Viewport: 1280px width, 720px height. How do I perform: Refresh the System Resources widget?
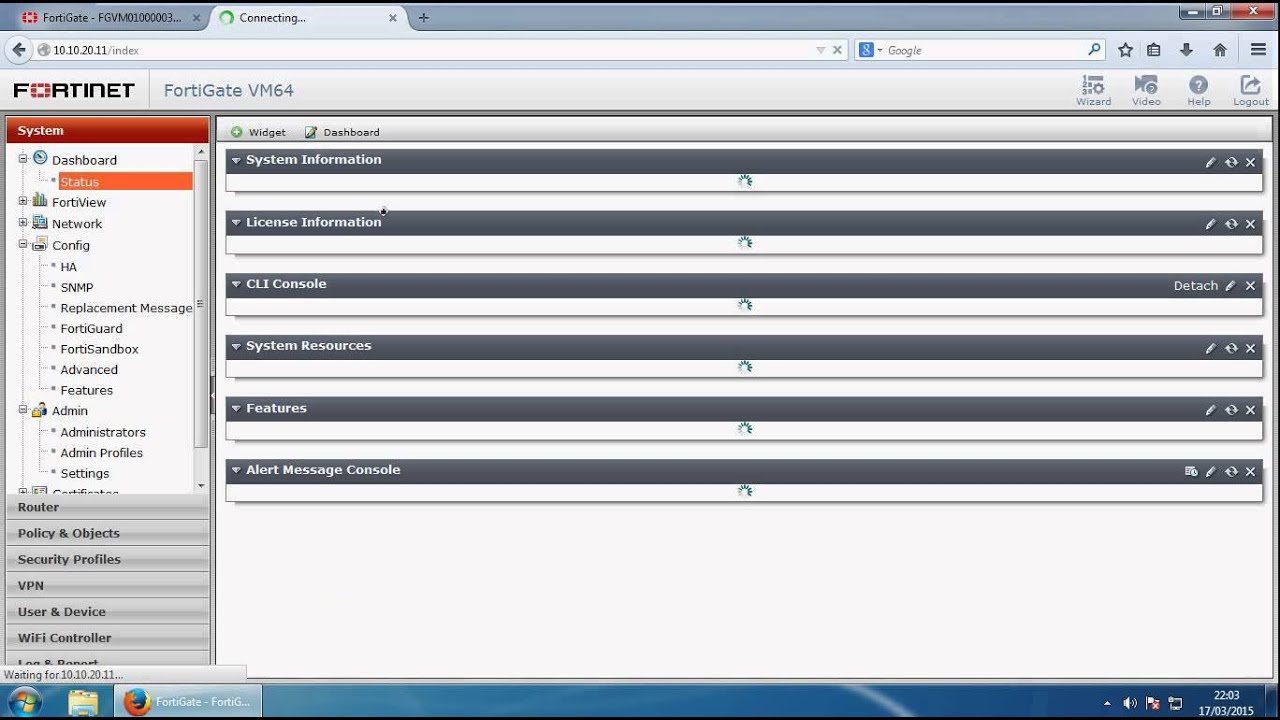point(1231,348)
